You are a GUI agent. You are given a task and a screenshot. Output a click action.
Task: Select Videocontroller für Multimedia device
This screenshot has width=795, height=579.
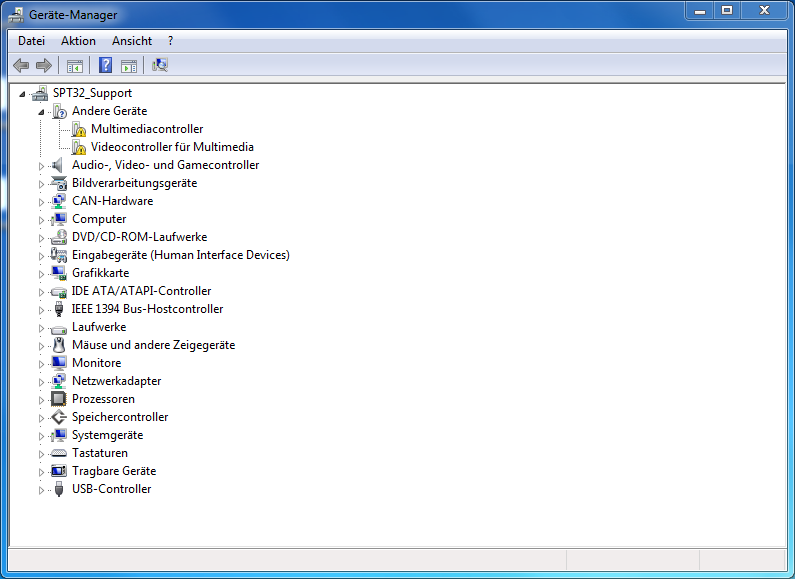172,147
